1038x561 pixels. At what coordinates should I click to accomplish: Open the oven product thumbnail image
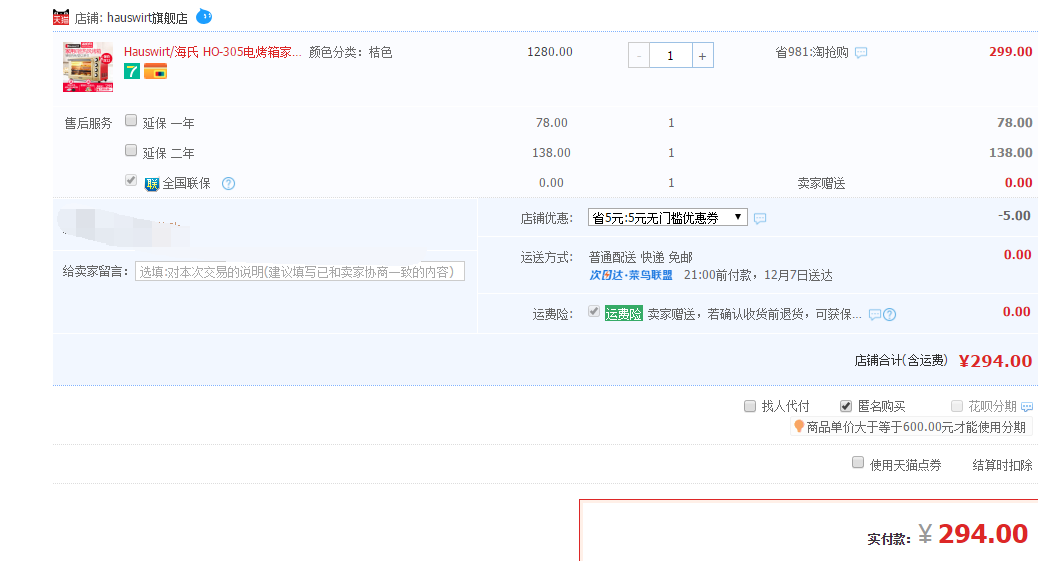coord(88,67)
